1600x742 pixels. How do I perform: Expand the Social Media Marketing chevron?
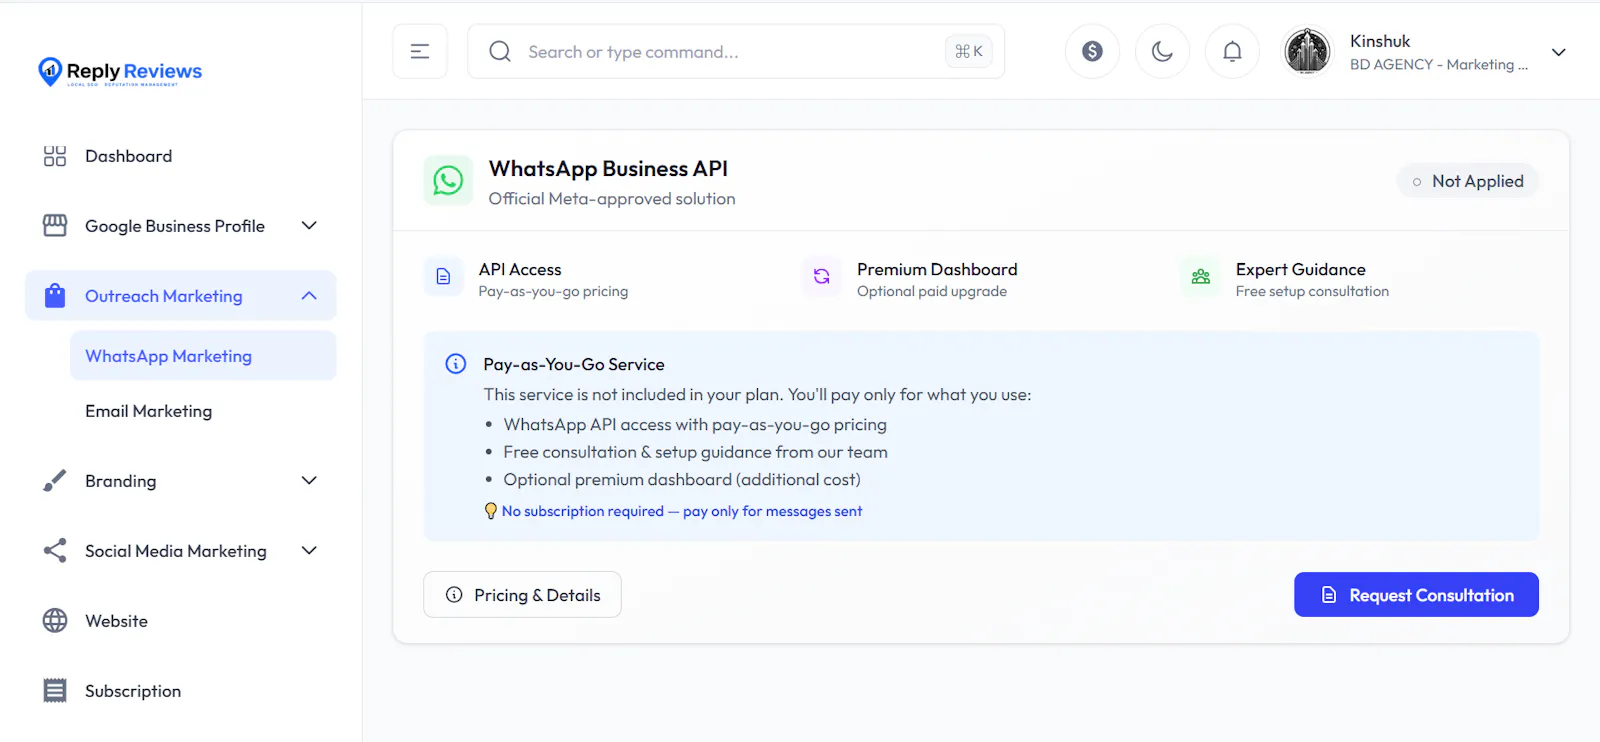[309, 551]
